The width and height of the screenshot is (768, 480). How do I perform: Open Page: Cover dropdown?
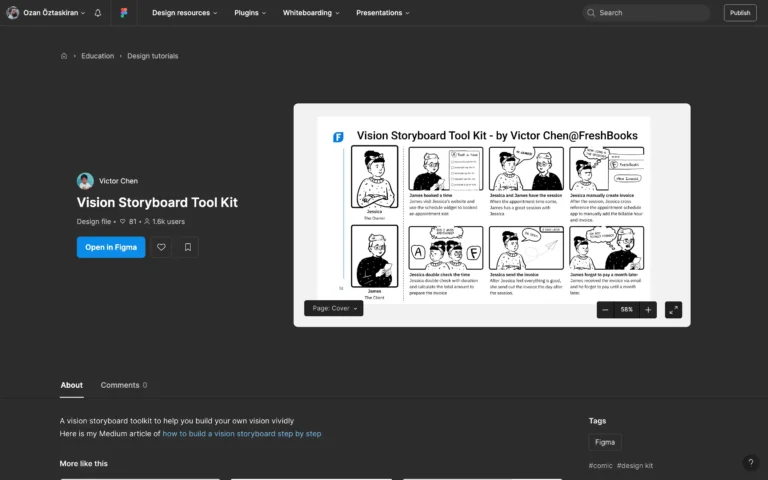(x=334, y=308)
